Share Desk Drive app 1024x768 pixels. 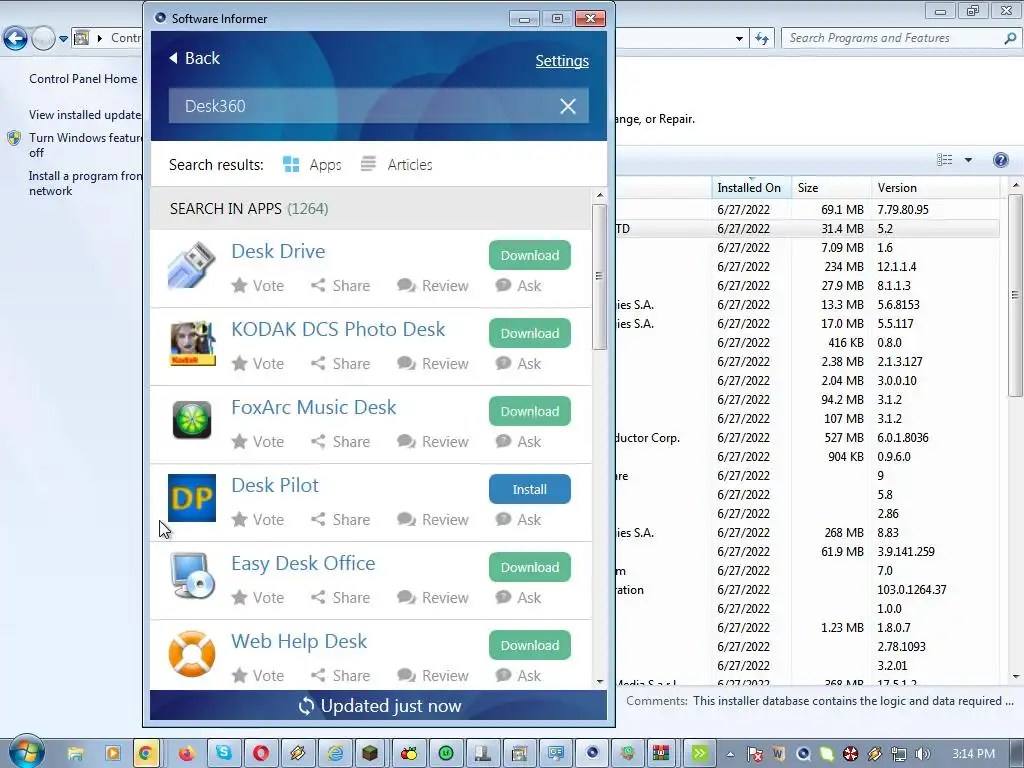click(x=341, y=285)
